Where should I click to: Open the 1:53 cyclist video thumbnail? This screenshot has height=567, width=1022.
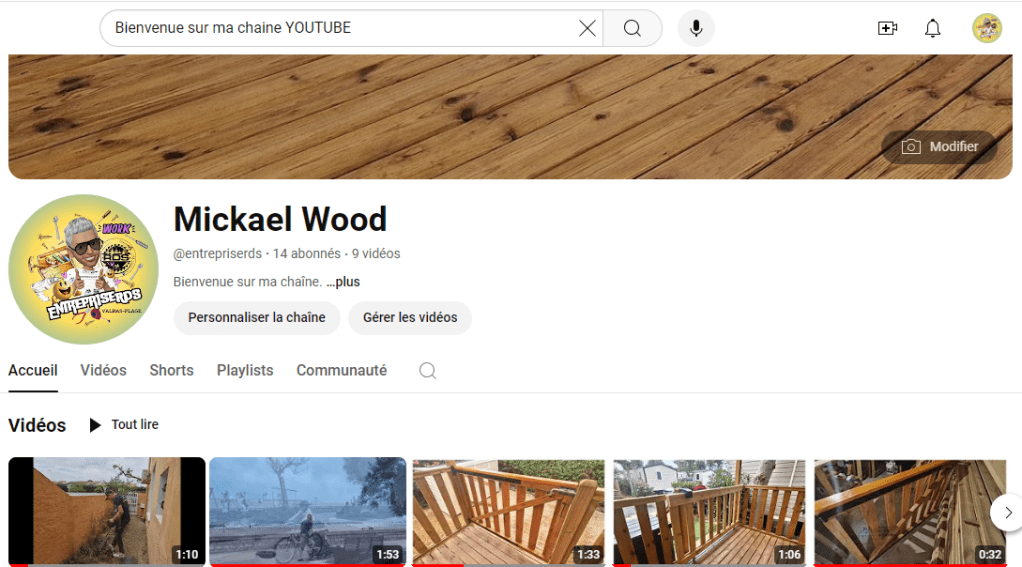[307, 510]
